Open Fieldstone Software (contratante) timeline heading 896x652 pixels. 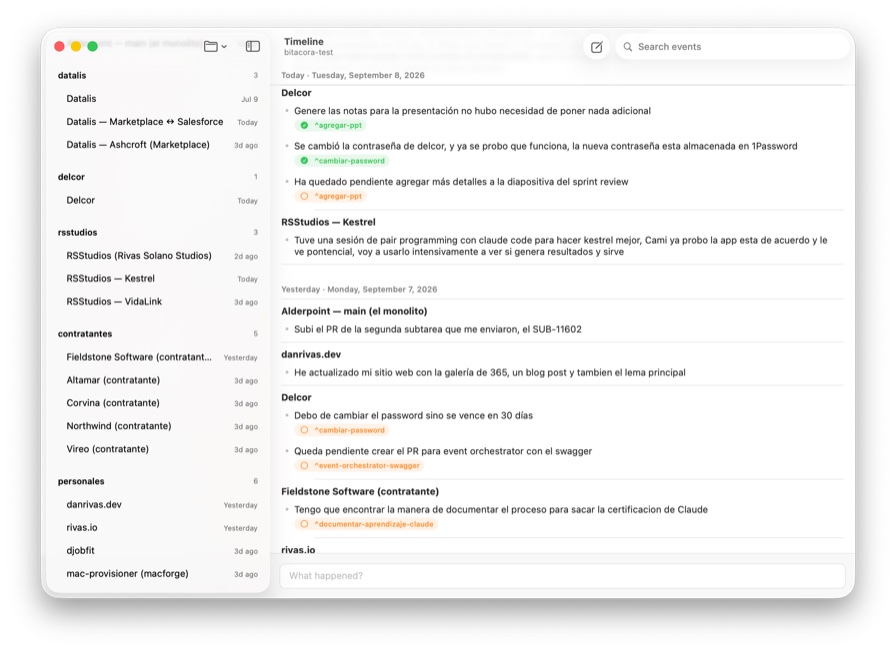pos(360,491)
